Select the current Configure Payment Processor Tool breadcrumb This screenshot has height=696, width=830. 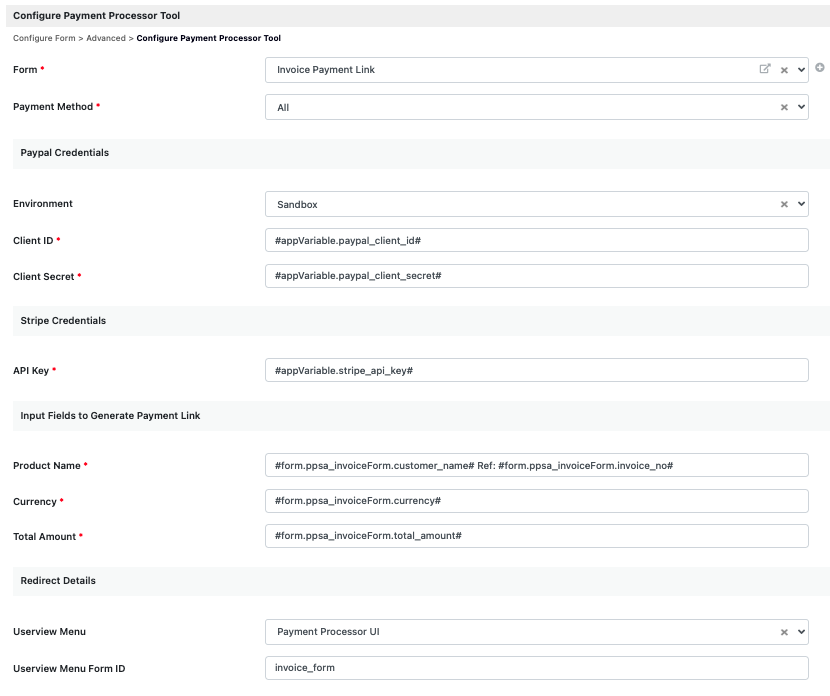click(x=208, y=38)
